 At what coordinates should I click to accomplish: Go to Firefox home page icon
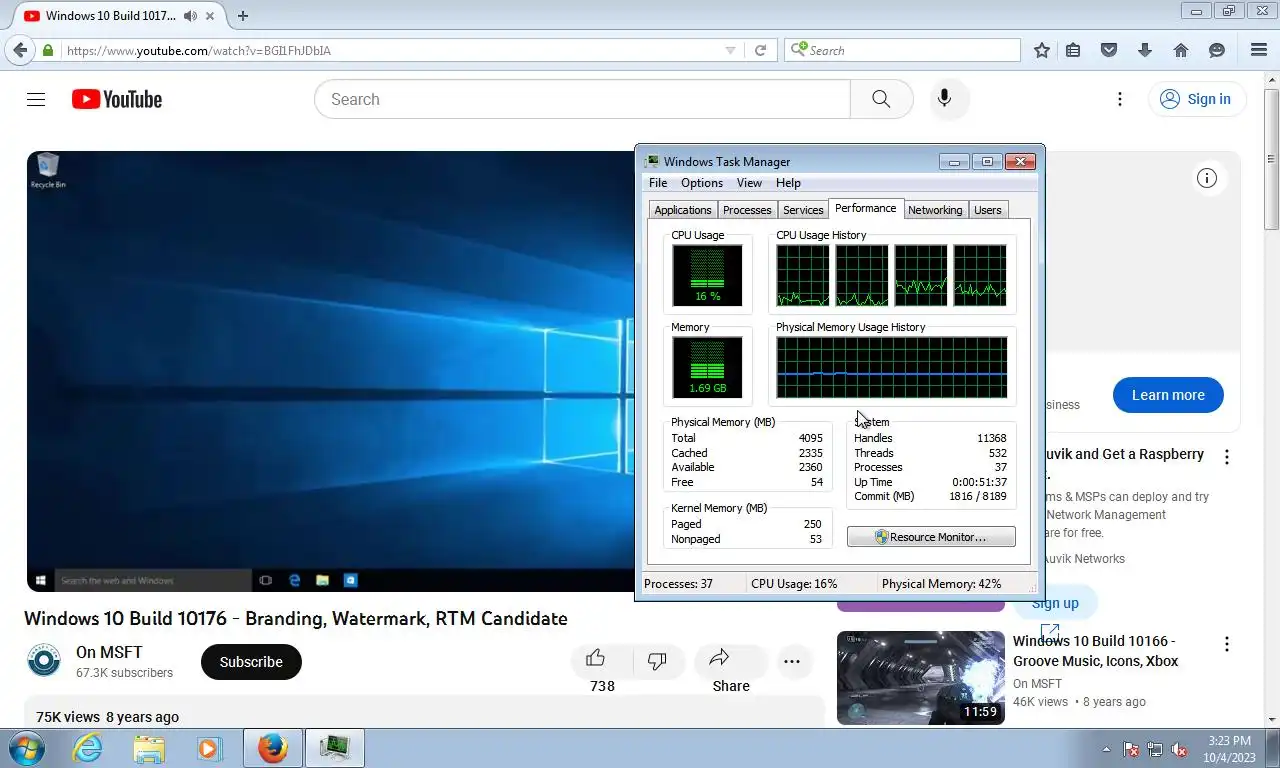pos(1181,50)
